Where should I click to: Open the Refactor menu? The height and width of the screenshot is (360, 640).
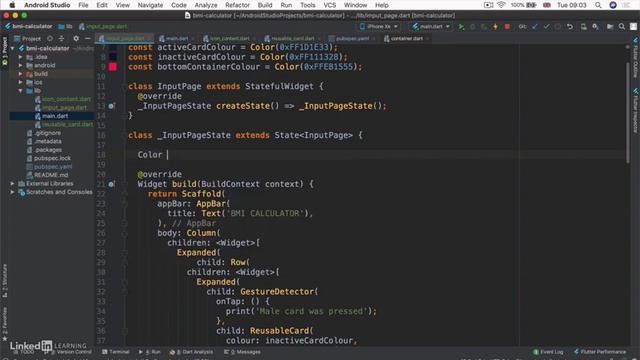click(237, 5)
